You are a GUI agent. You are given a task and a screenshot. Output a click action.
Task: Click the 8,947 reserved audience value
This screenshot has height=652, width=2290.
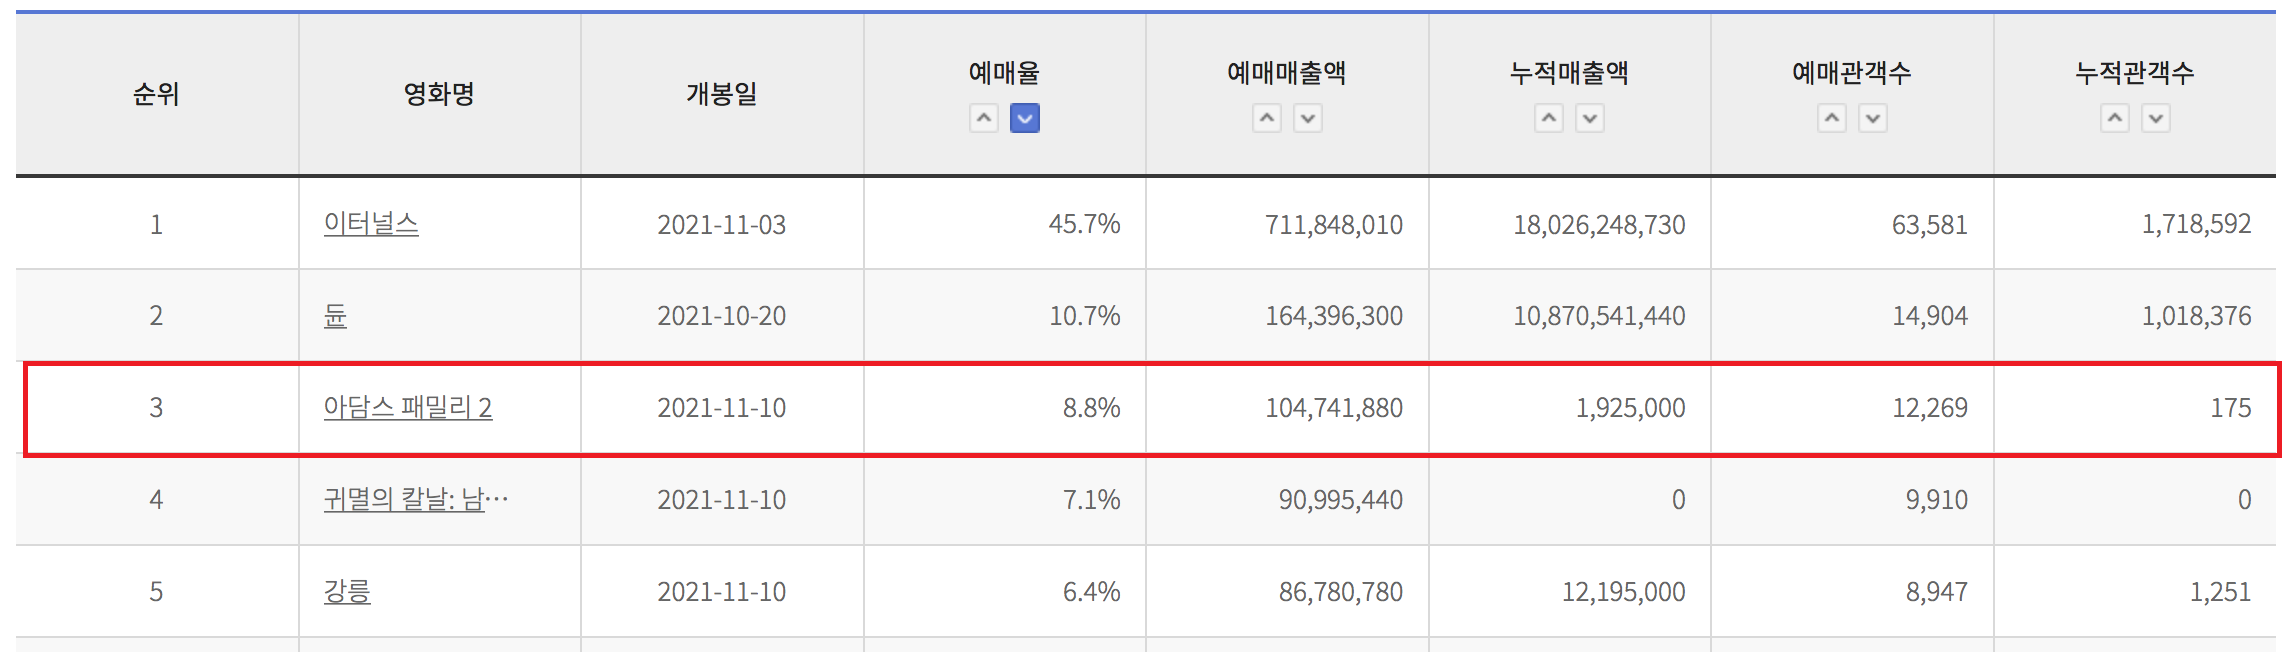click(x=1937, y=592)
